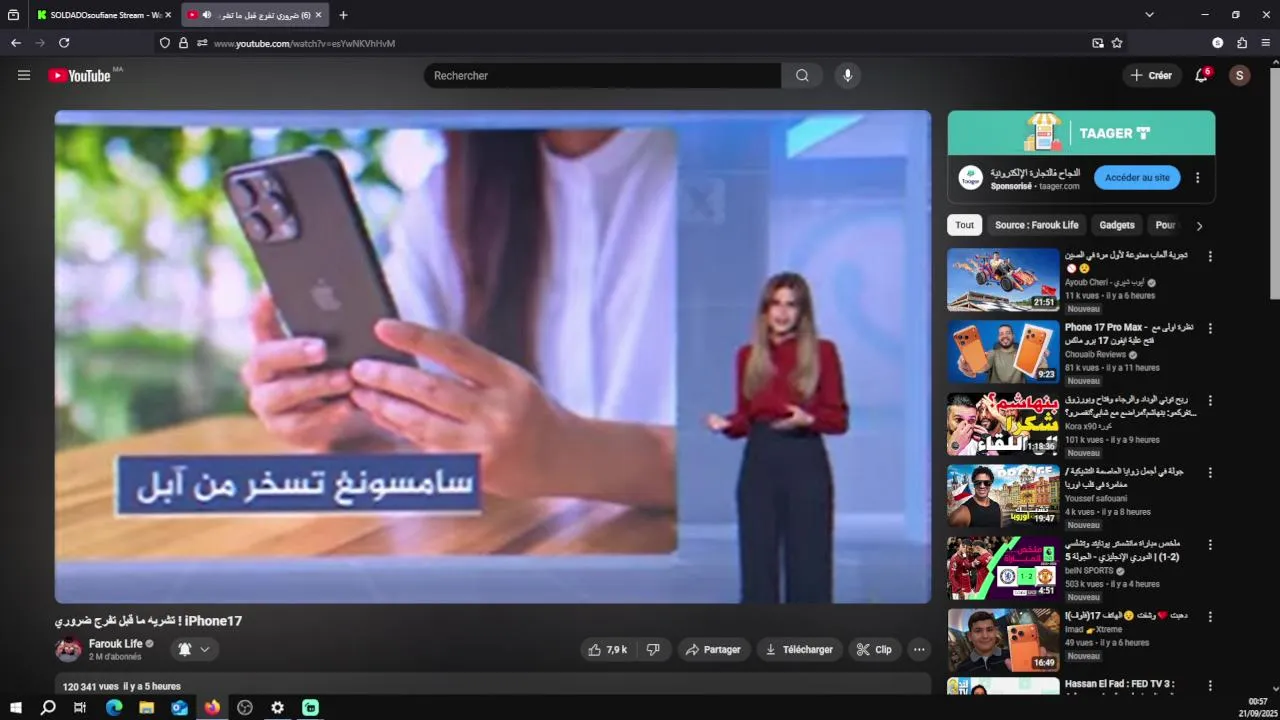
Task: Click the address bar URL
Action: 304,43
